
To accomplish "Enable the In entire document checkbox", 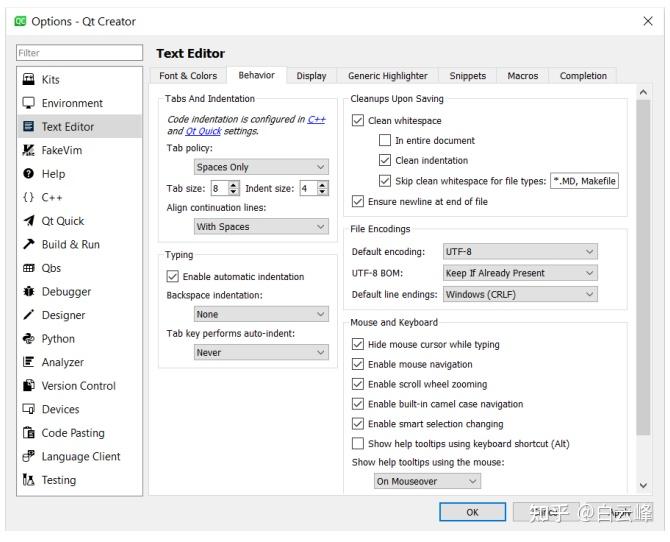I will [385, 141].
